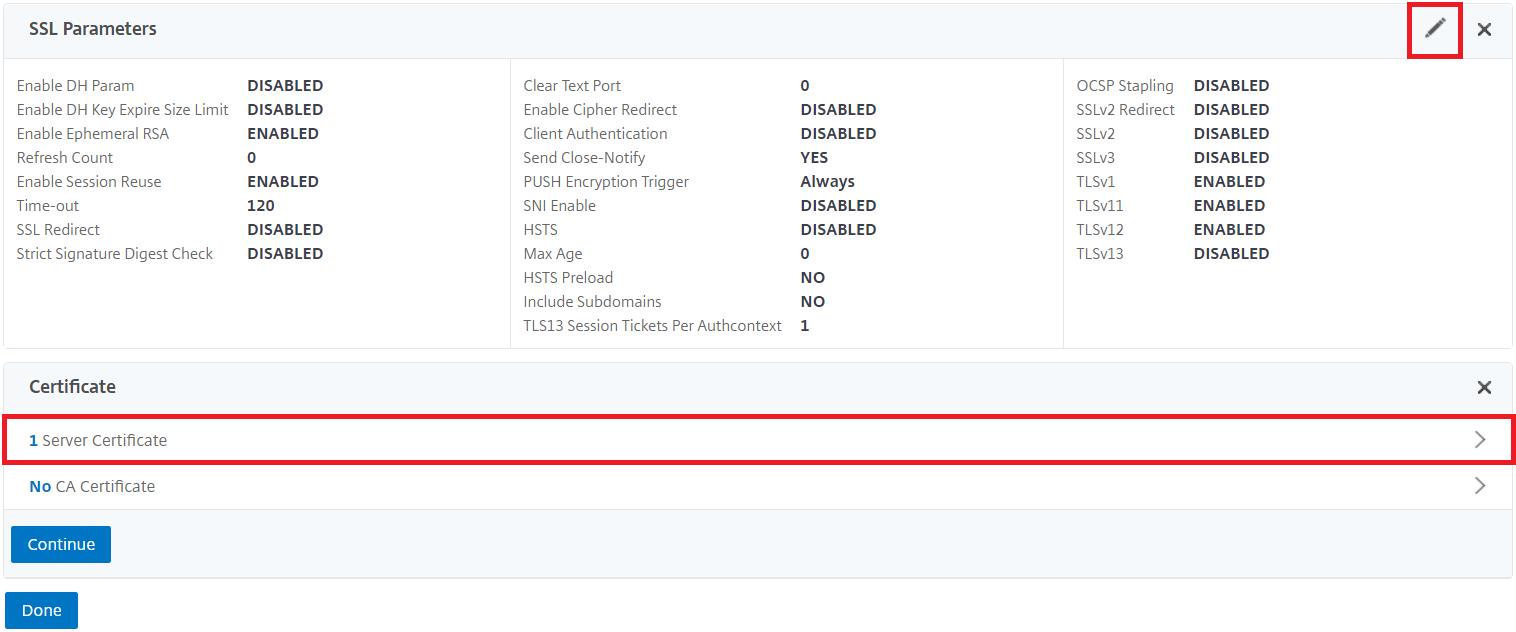
Task: Select the SSL Parameters section heading
Action: (93, 29)
